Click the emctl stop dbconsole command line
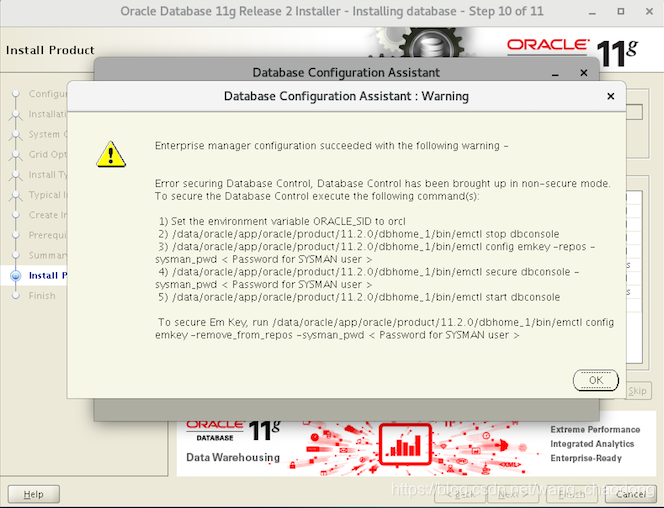This screenshot has height=508, width=664. point(359,234)
